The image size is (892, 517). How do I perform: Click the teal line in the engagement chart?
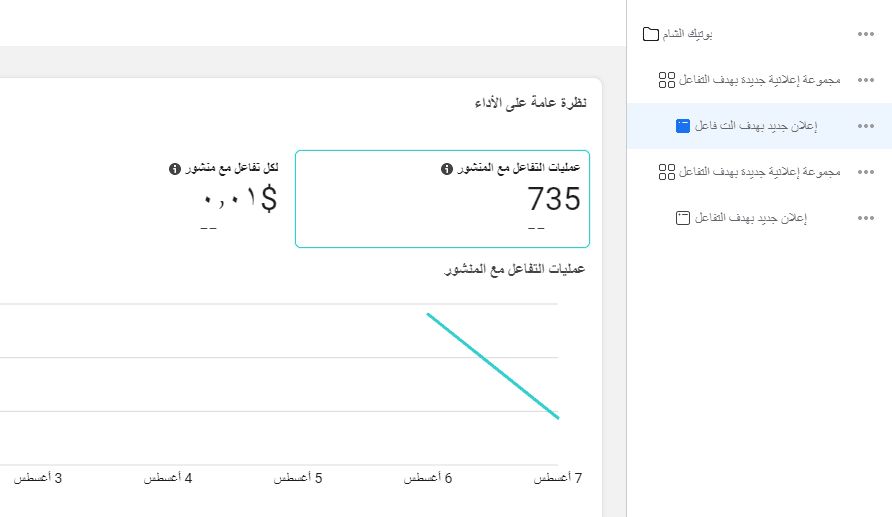(x=493, y=366)
